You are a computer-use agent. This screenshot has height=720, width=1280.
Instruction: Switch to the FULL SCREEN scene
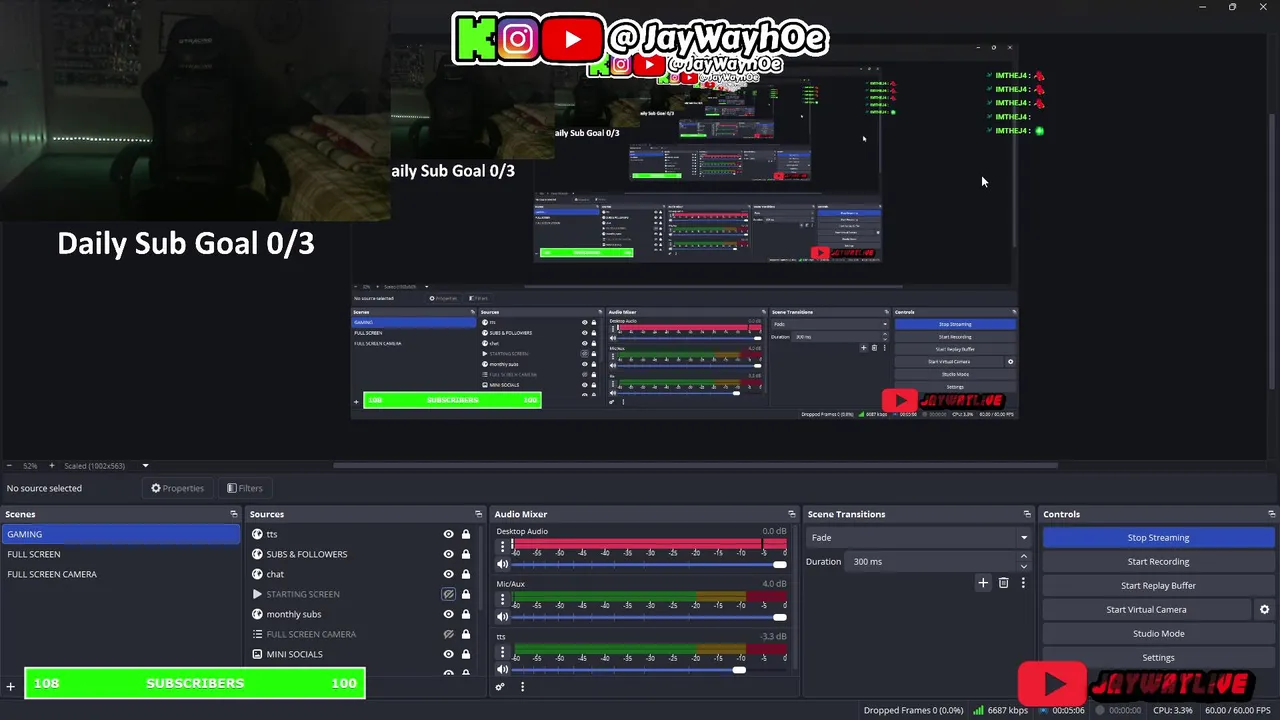121,554
